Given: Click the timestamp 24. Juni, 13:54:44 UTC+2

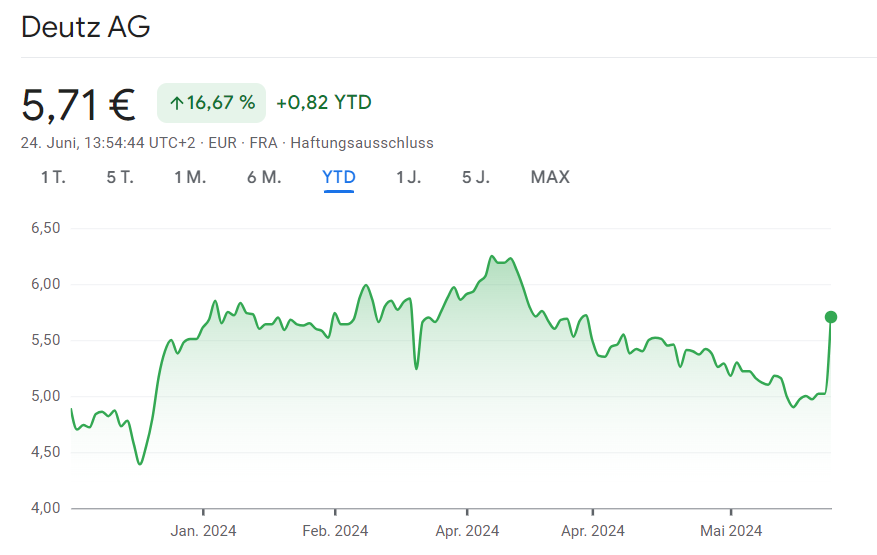Looking at the screenshot, I should pos(108,143).
